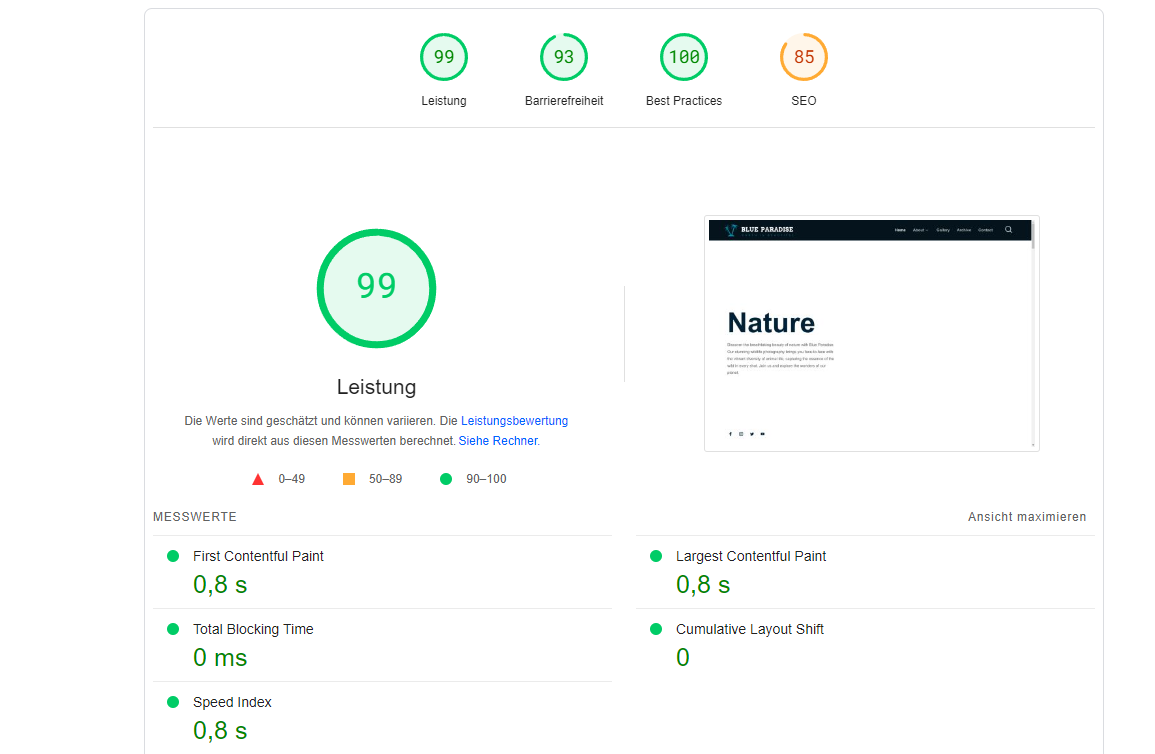Click the Largest Contentful Paint status dot

[656, 556]
